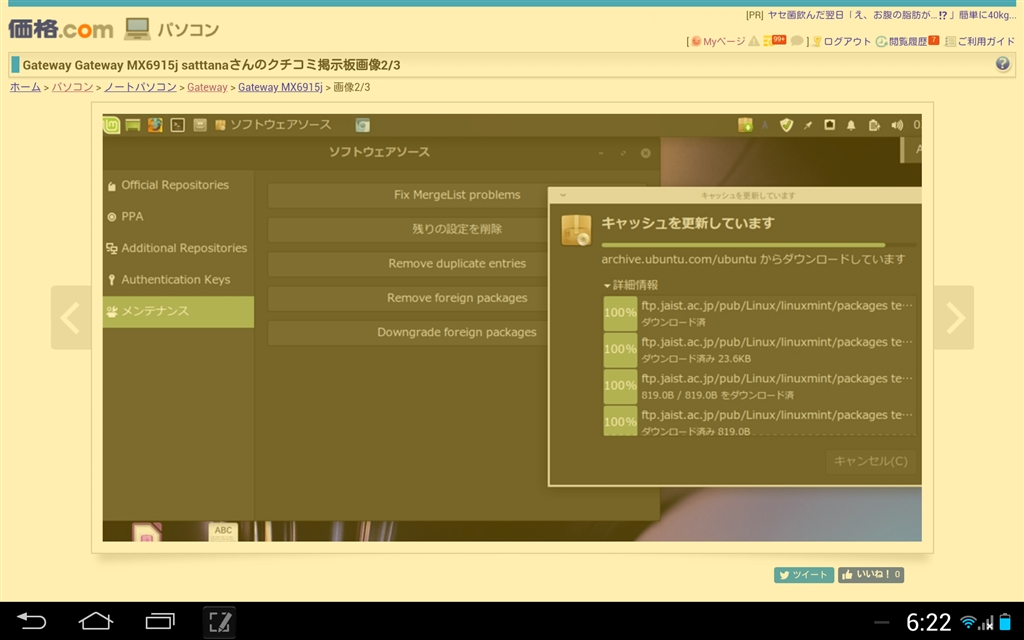Tap the Wi-Fi status icon
Screen dimensions: 1024x640
click(x=969, y=622)
